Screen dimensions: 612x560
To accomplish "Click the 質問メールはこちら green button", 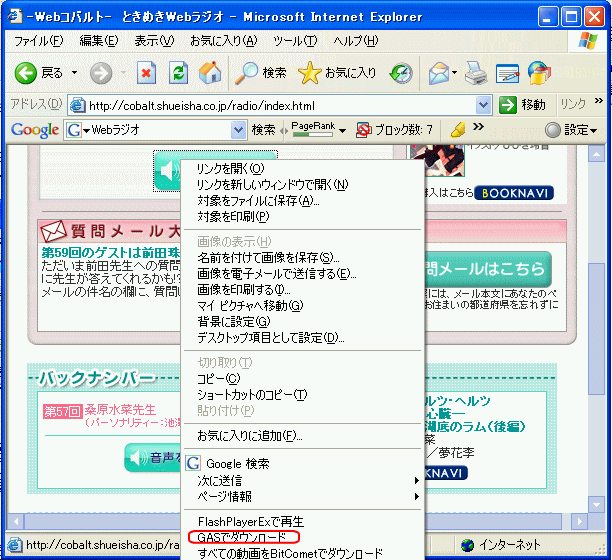I will pos(488,269).
